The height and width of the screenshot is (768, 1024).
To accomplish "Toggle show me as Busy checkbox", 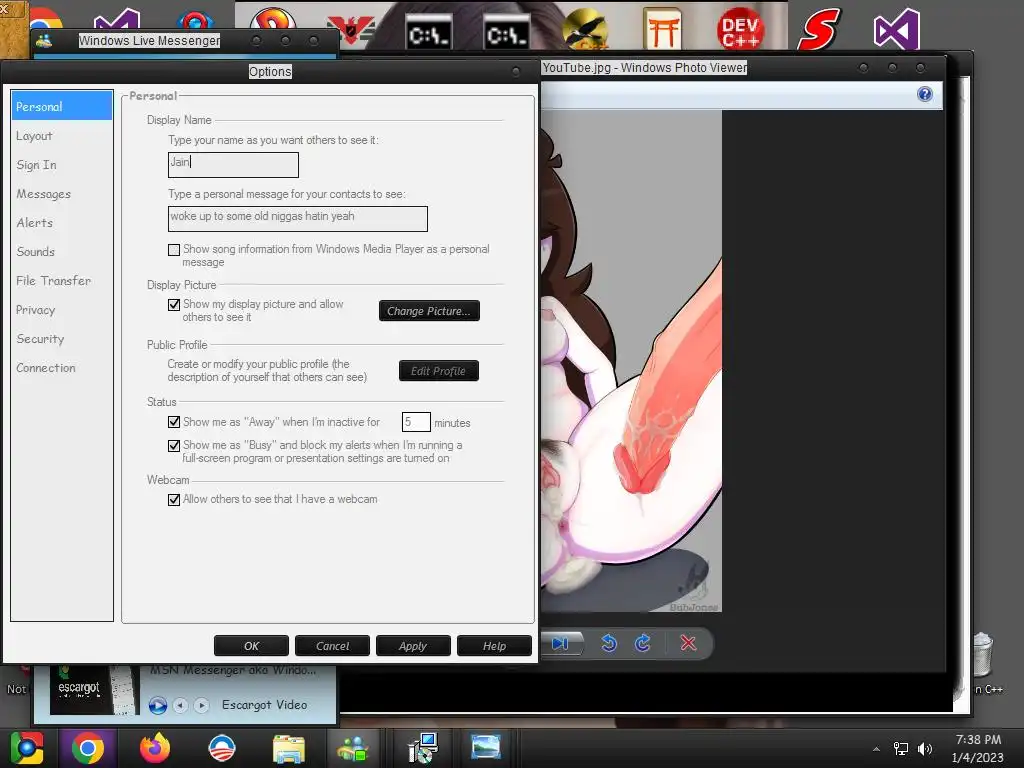I will 174,446.
